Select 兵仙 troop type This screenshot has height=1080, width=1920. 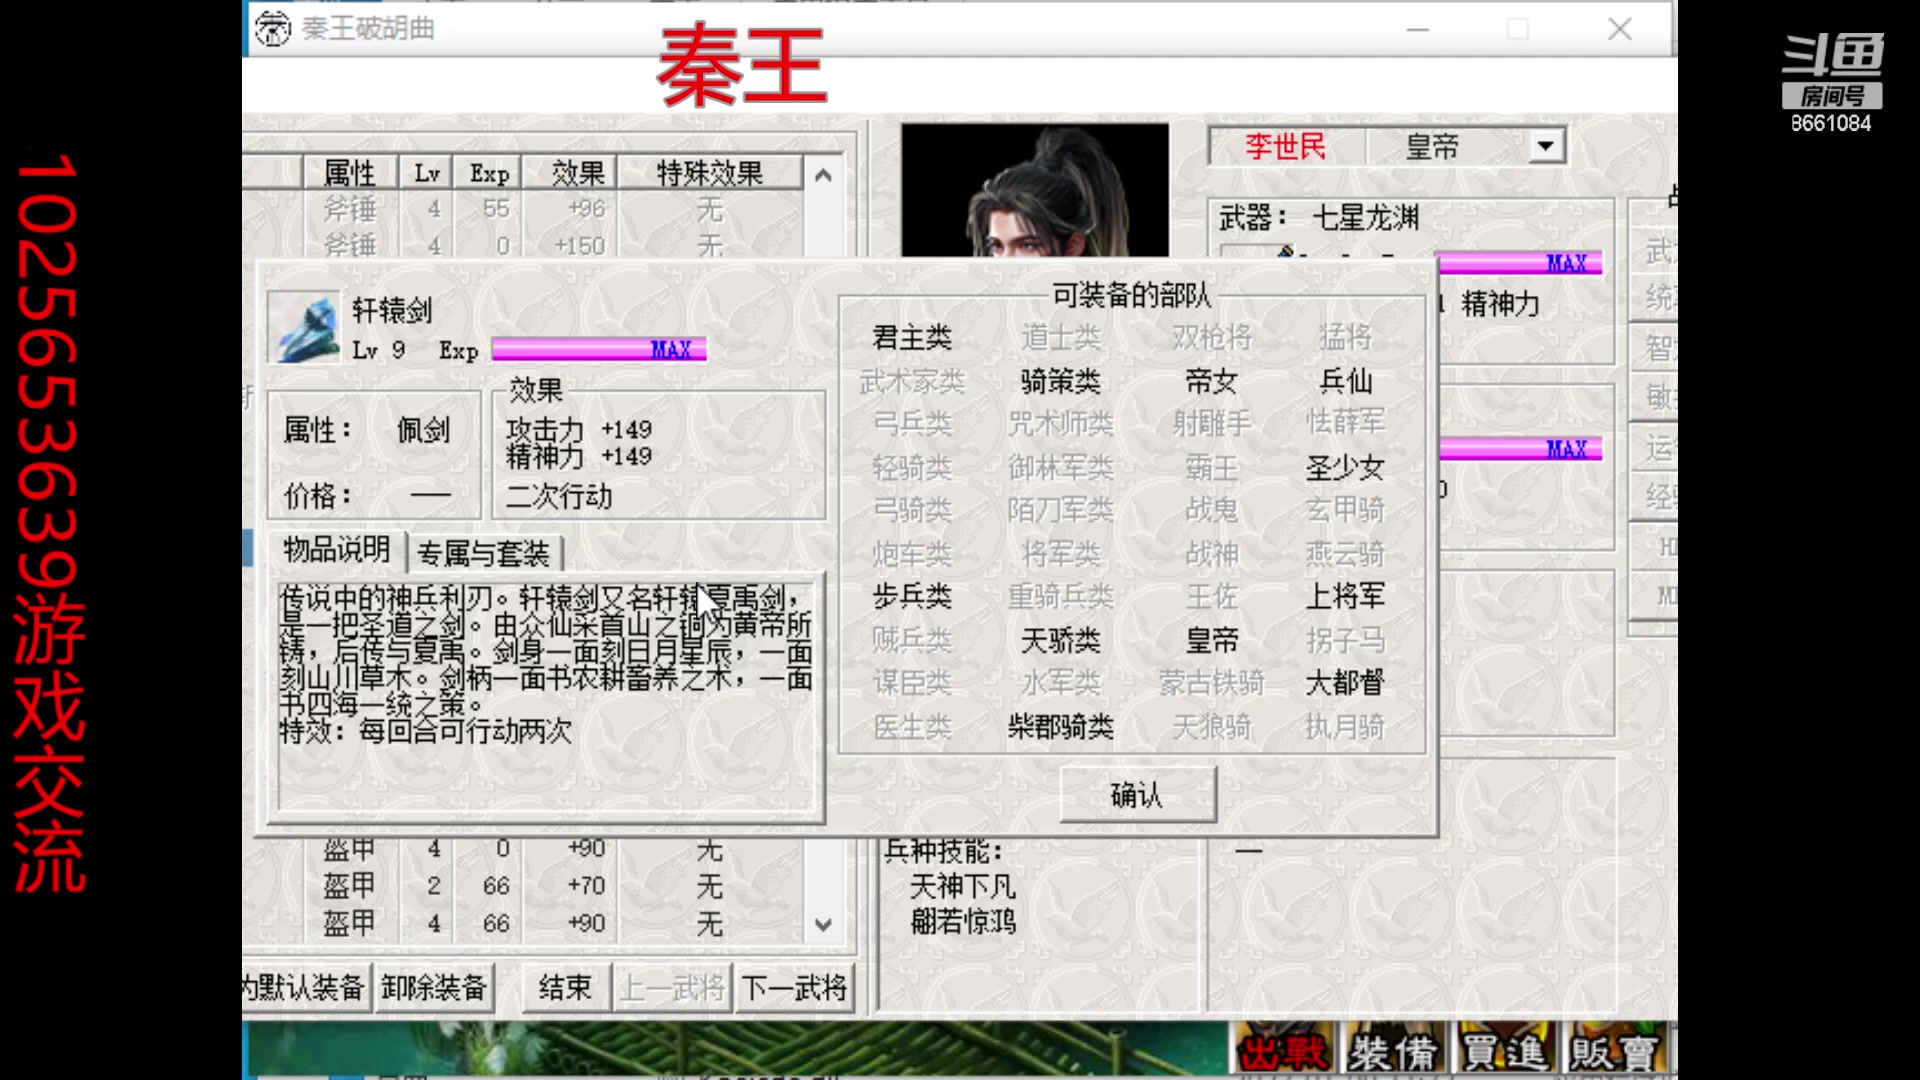(1345, 381)
